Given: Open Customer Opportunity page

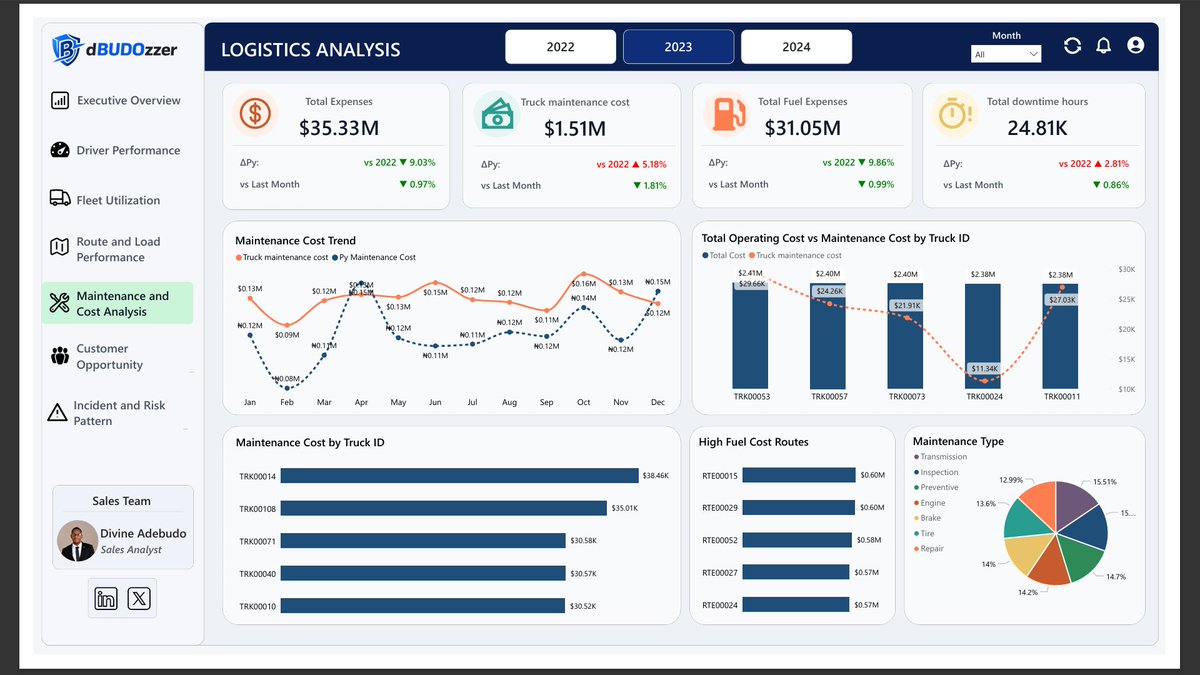Looking at the screenshot, I should 117,357.
